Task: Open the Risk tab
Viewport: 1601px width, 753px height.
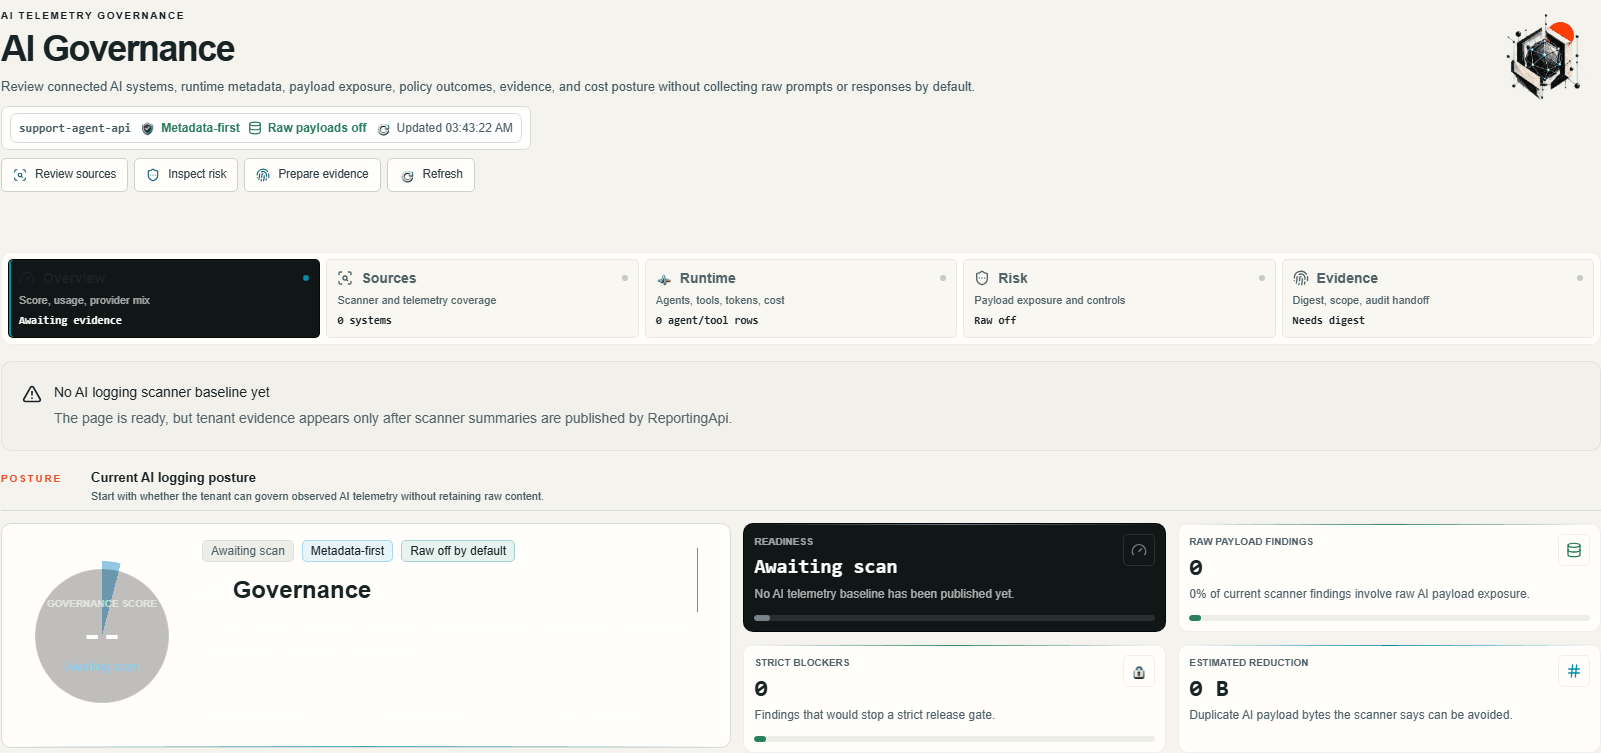Action: [1119, 298]
